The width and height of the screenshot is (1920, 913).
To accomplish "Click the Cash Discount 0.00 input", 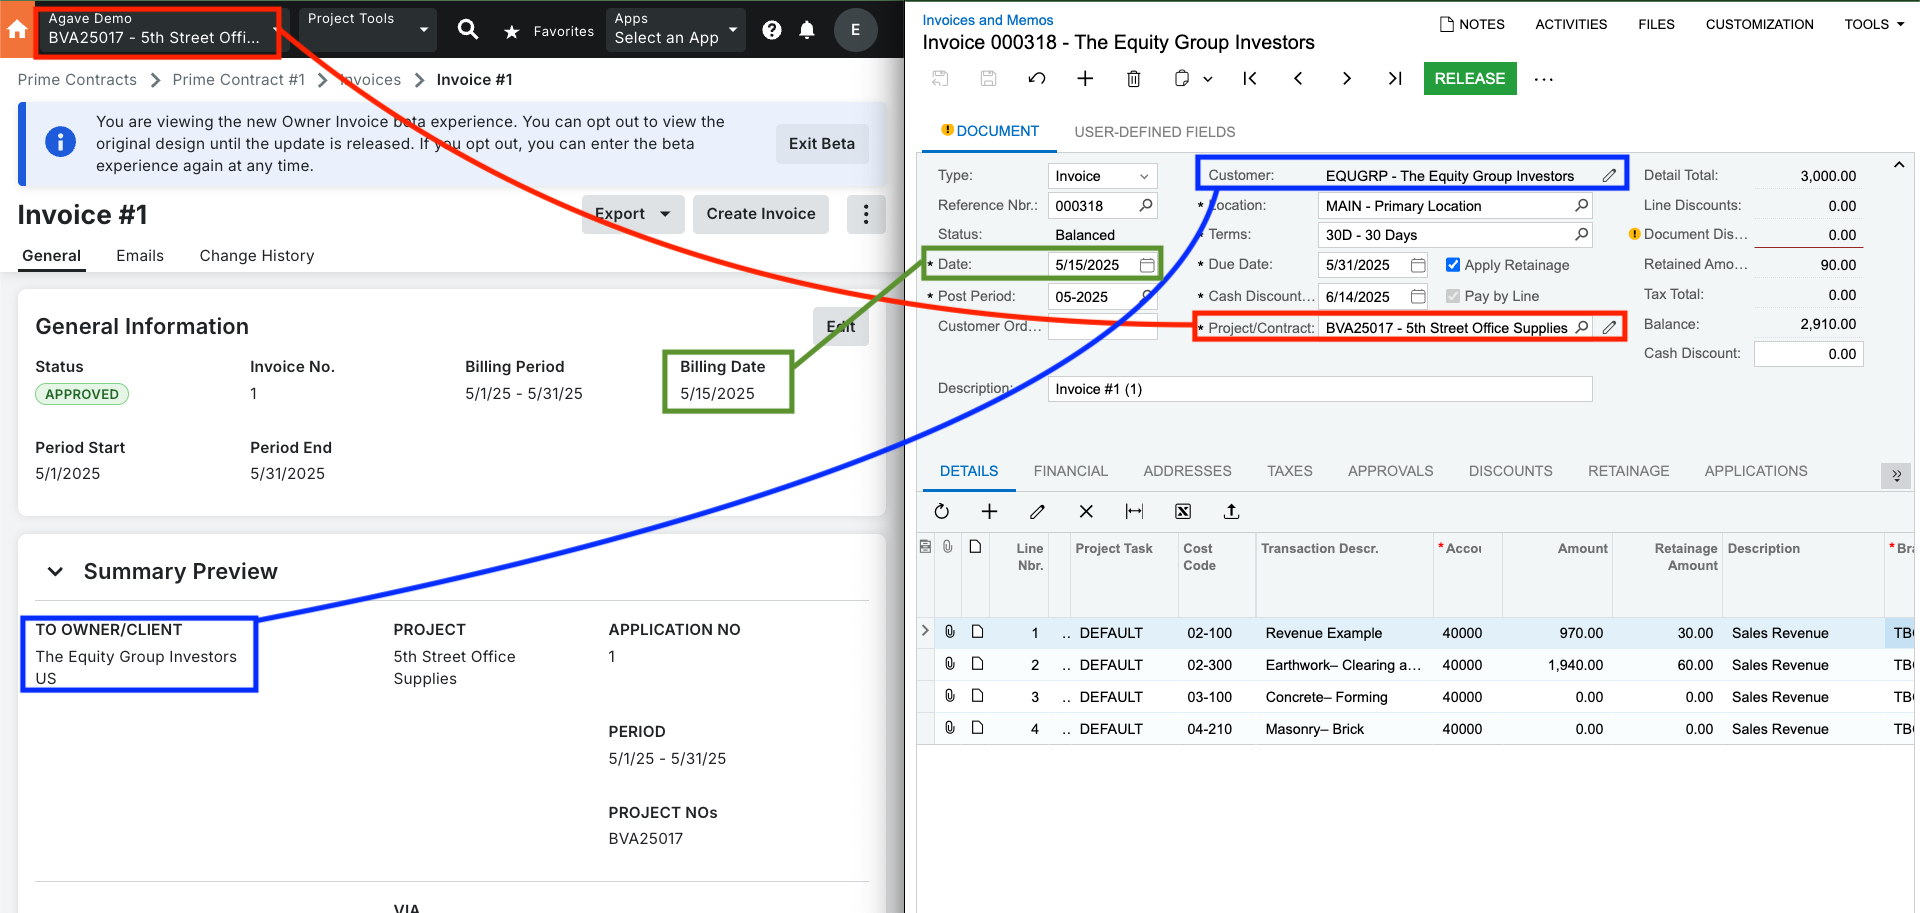I will pyautogui.click(x=1808, y=354).
